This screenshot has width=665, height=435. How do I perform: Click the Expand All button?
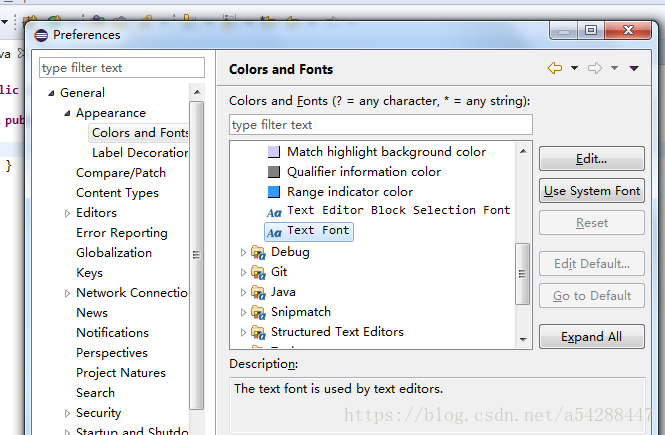coord(592,337)
